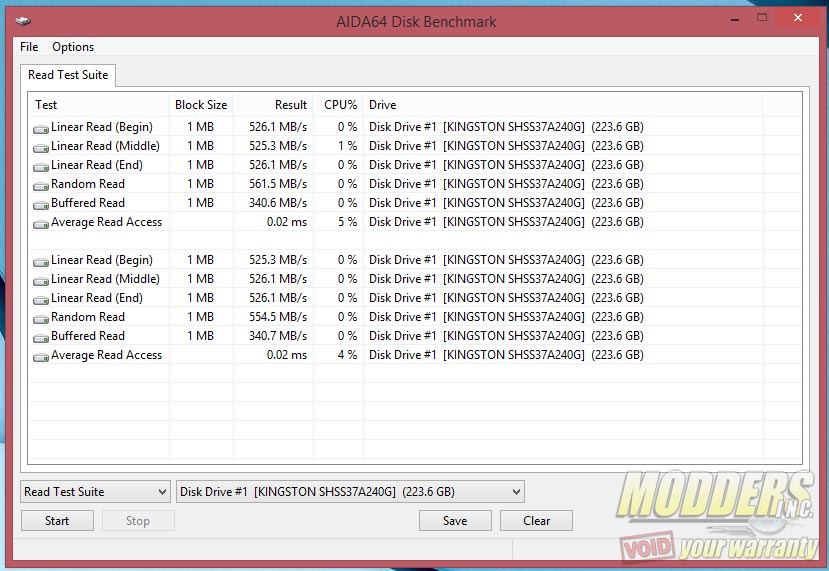The width and height of the screenshot is (829, 571).
Task: Click drive icon of the 554.5 MB/s Random Read row
Action: coord(41,319)
